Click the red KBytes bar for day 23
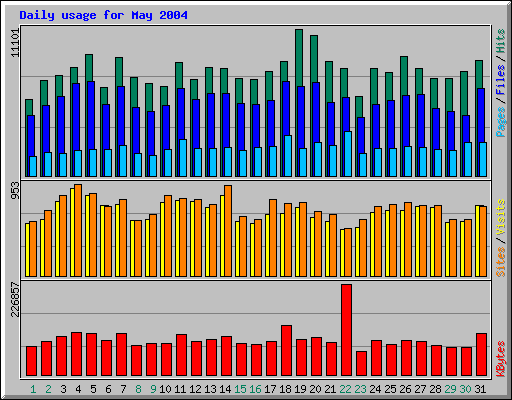Screen dimensions: 512x400 pos(361,364)
